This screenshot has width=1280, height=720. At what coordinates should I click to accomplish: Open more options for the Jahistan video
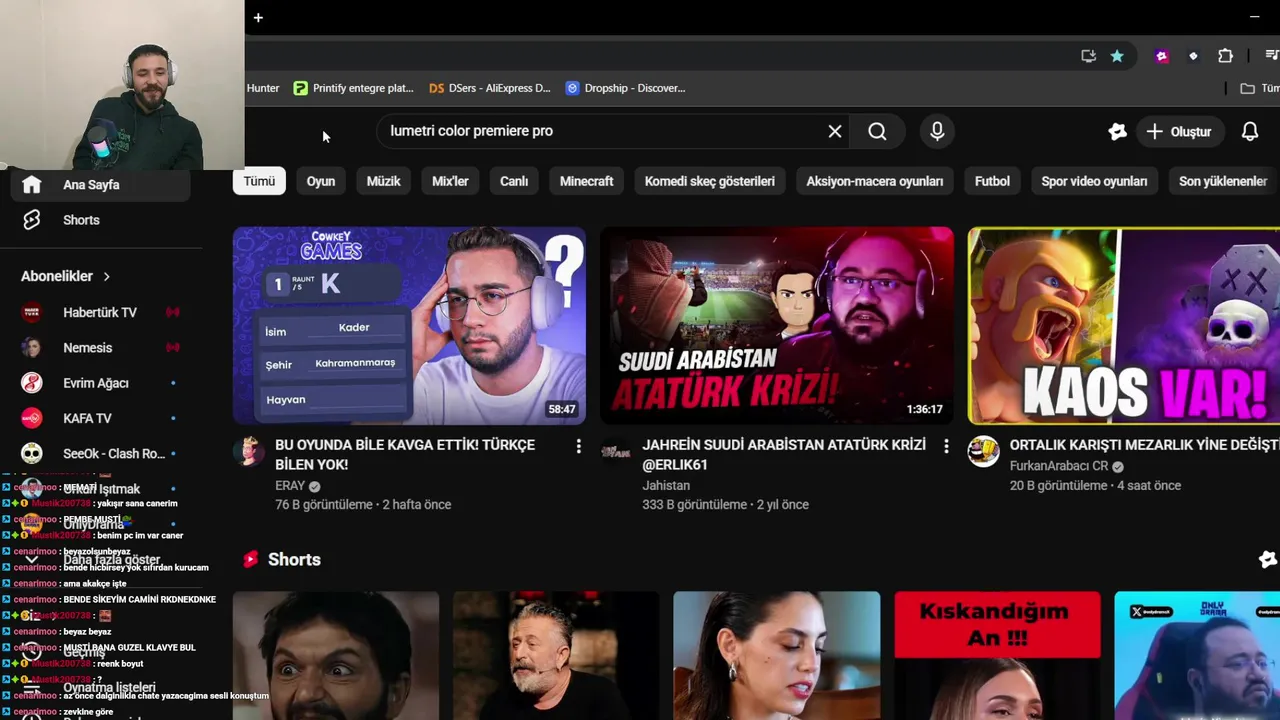(x=946, y=447)
